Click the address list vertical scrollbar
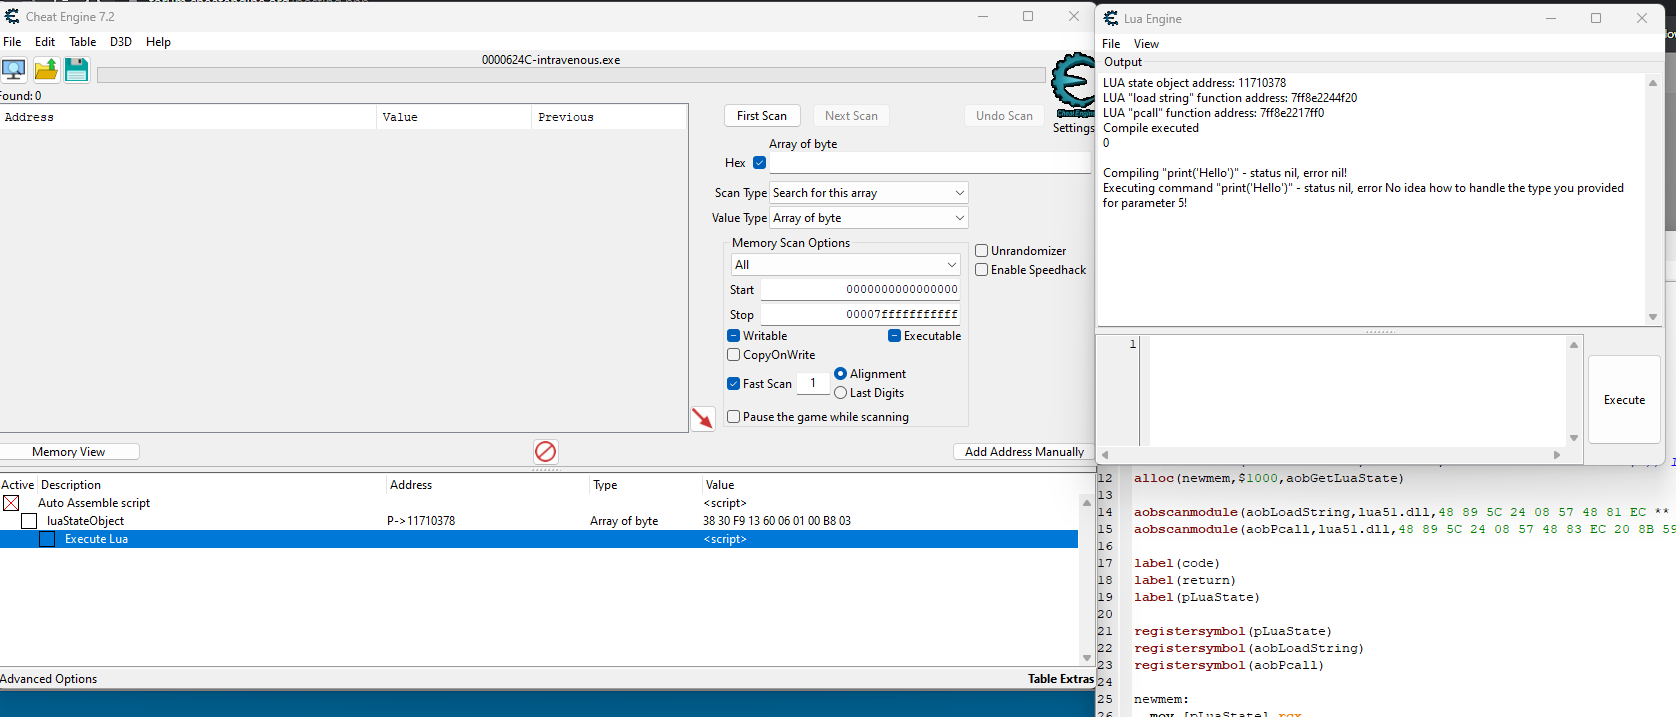Viewport: 1676px width, 717px height. point(1087,580)
